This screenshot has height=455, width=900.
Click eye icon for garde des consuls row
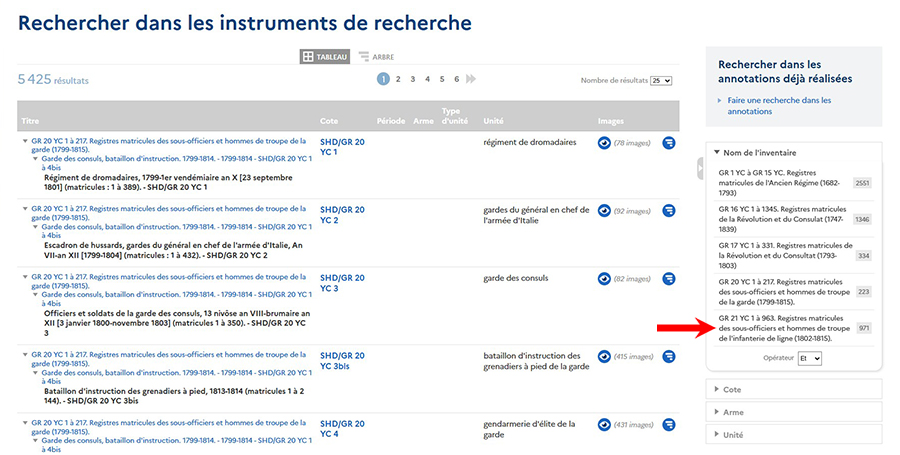[604, 279]
